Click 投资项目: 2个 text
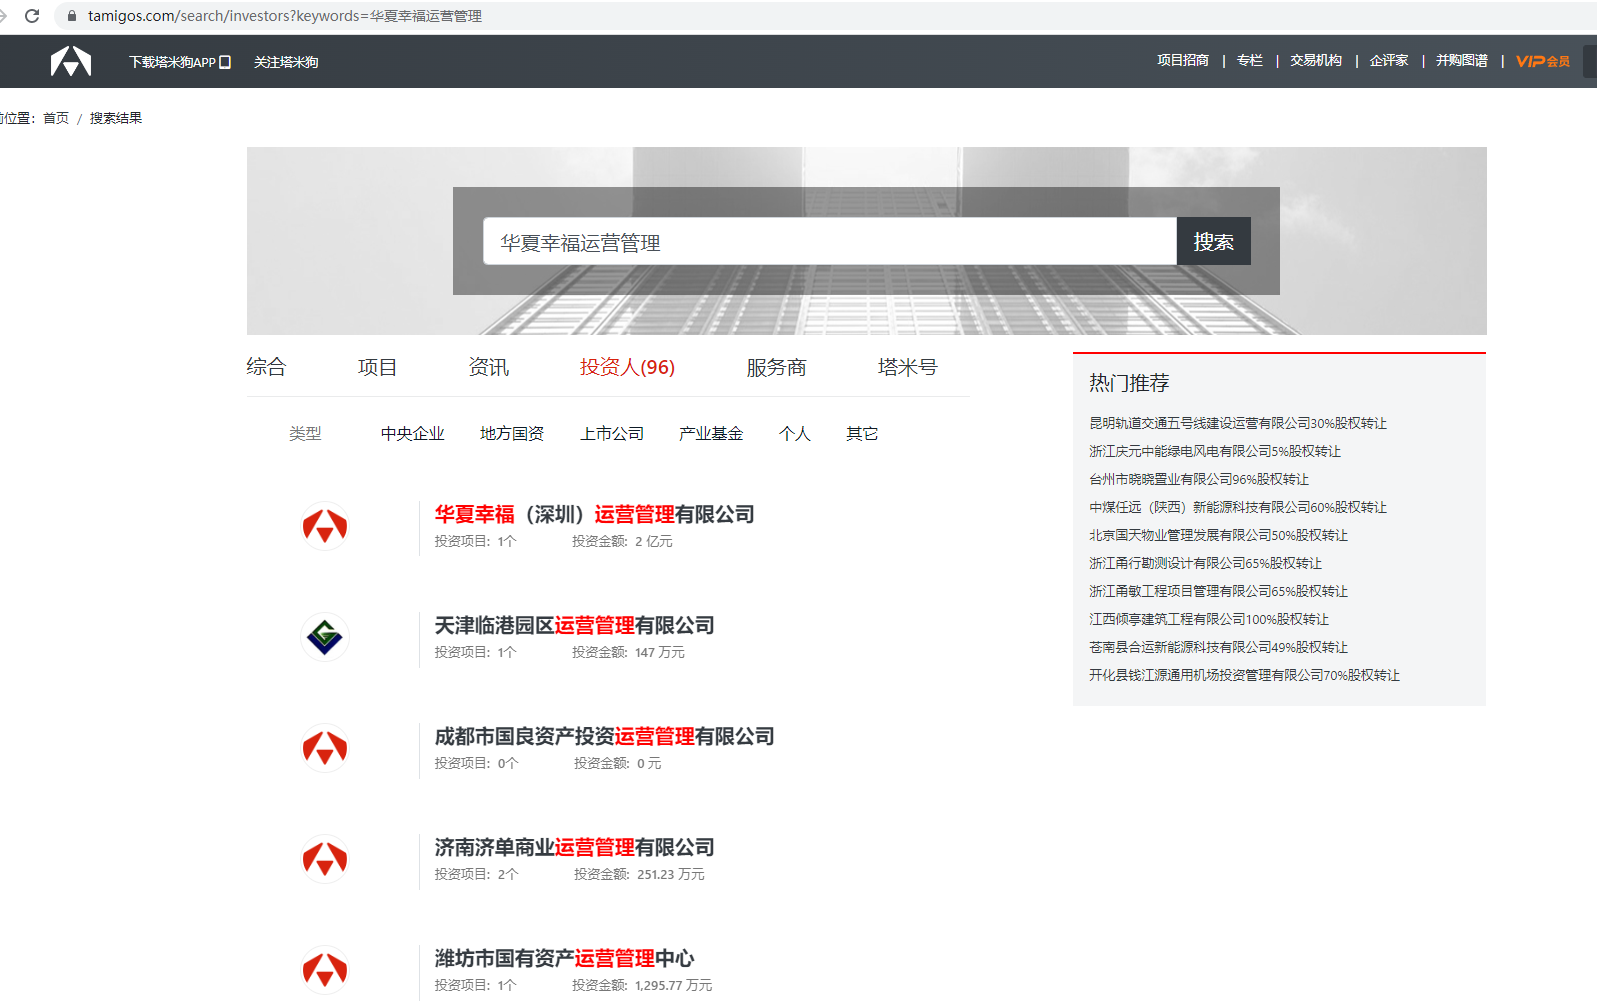 pyautogui.click(x=476, y=874)
